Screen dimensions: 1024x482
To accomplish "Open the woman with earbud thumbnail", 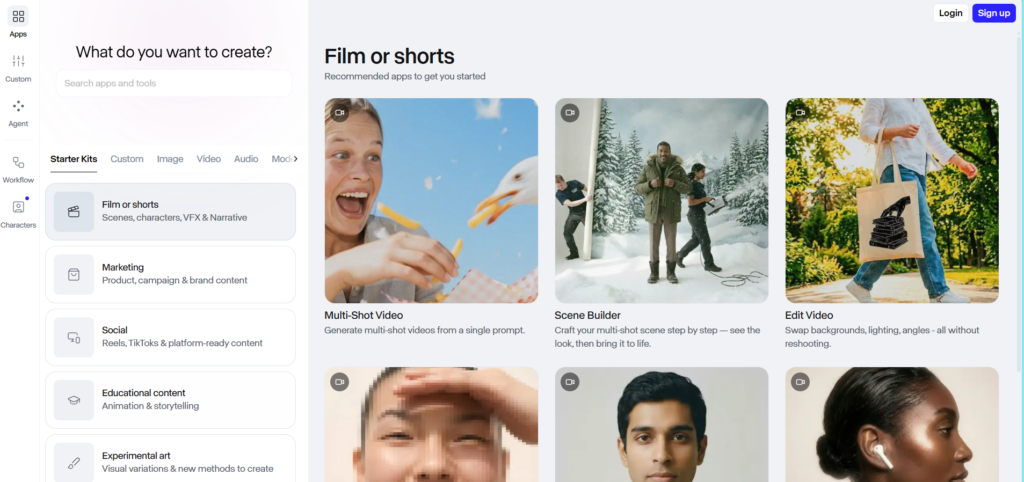I will 891,425.
